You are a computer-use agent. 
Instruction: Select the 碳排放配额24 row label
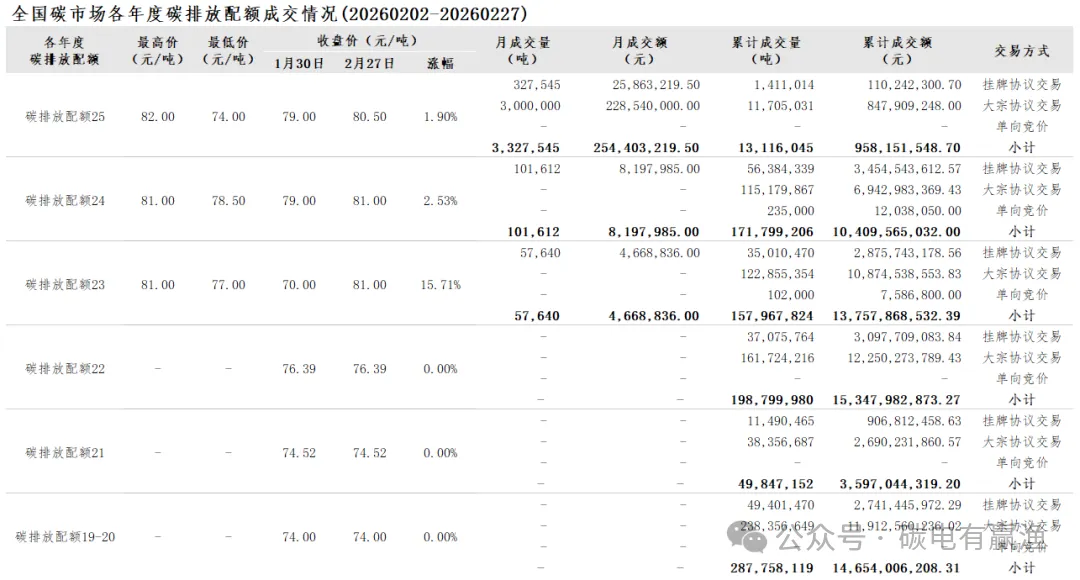(x=65, y=201)
